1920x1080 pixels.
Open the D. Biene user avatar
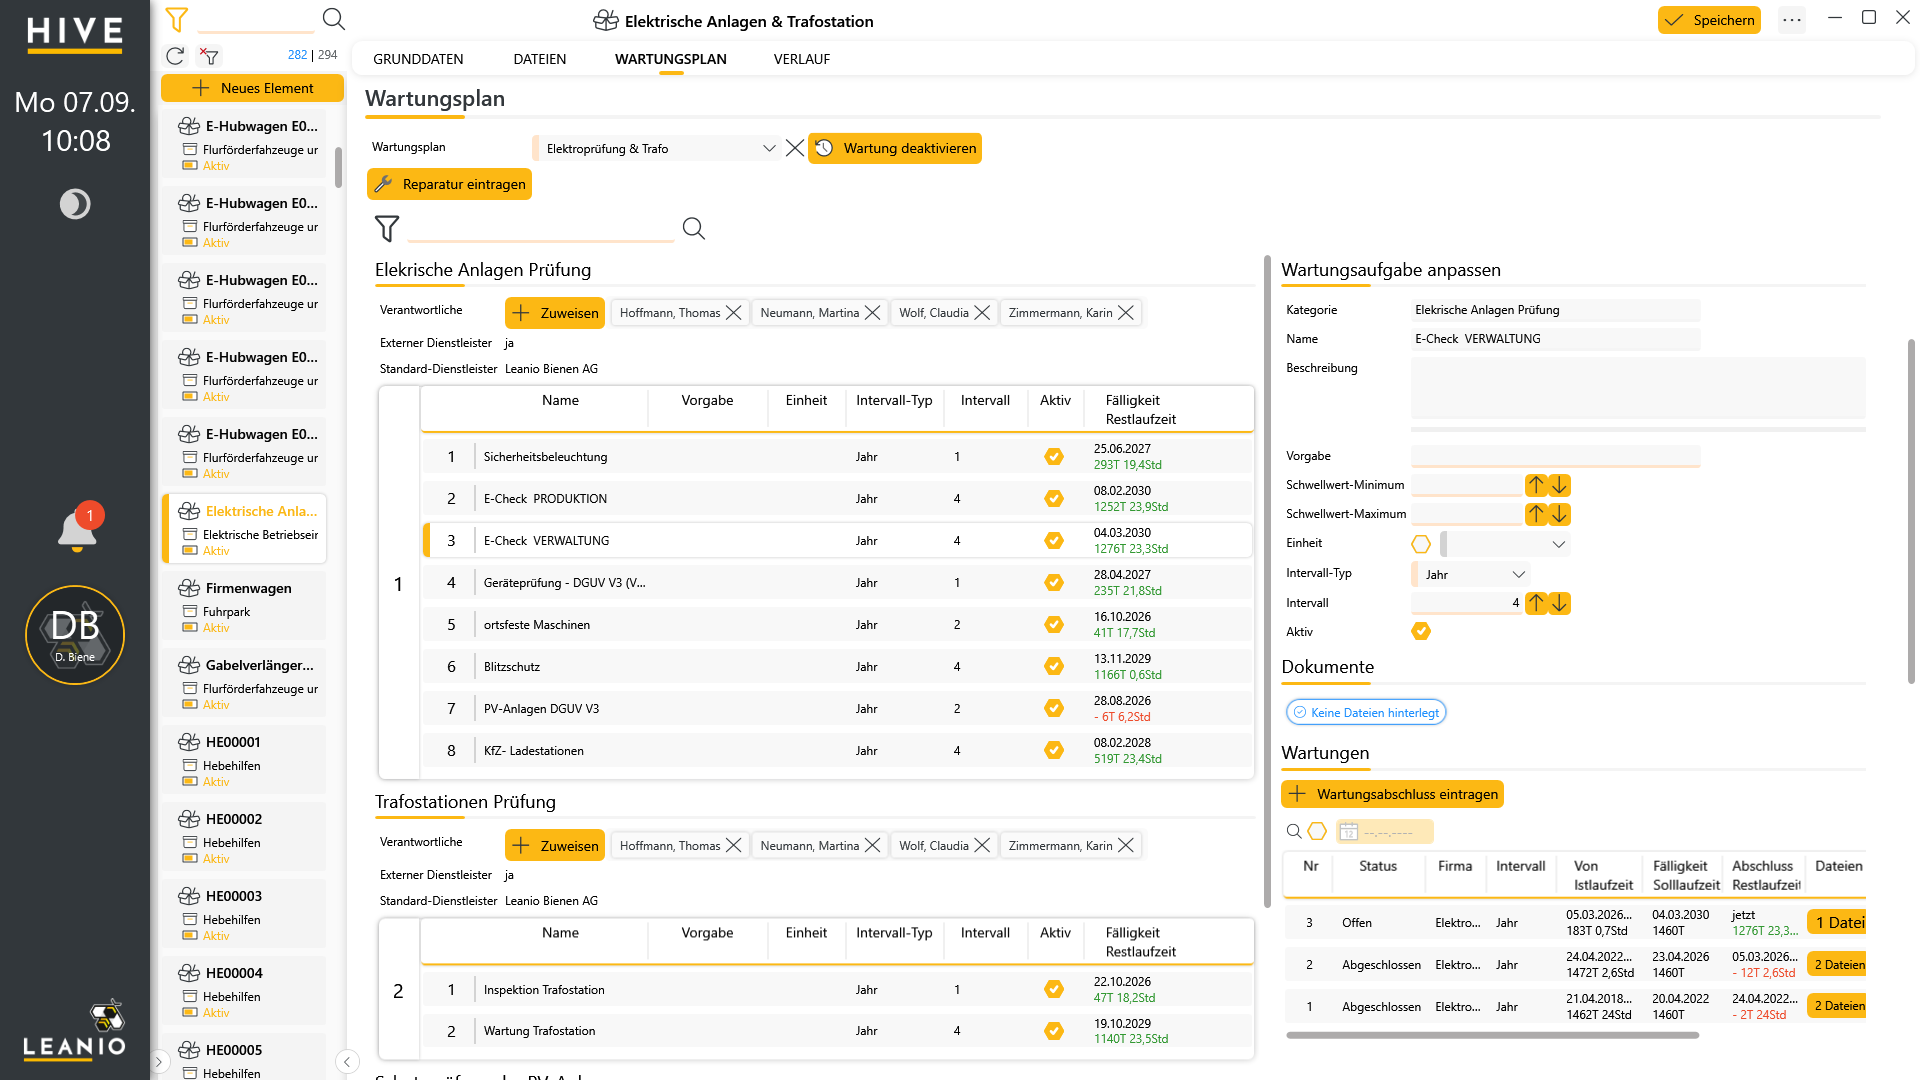point(75,635)
